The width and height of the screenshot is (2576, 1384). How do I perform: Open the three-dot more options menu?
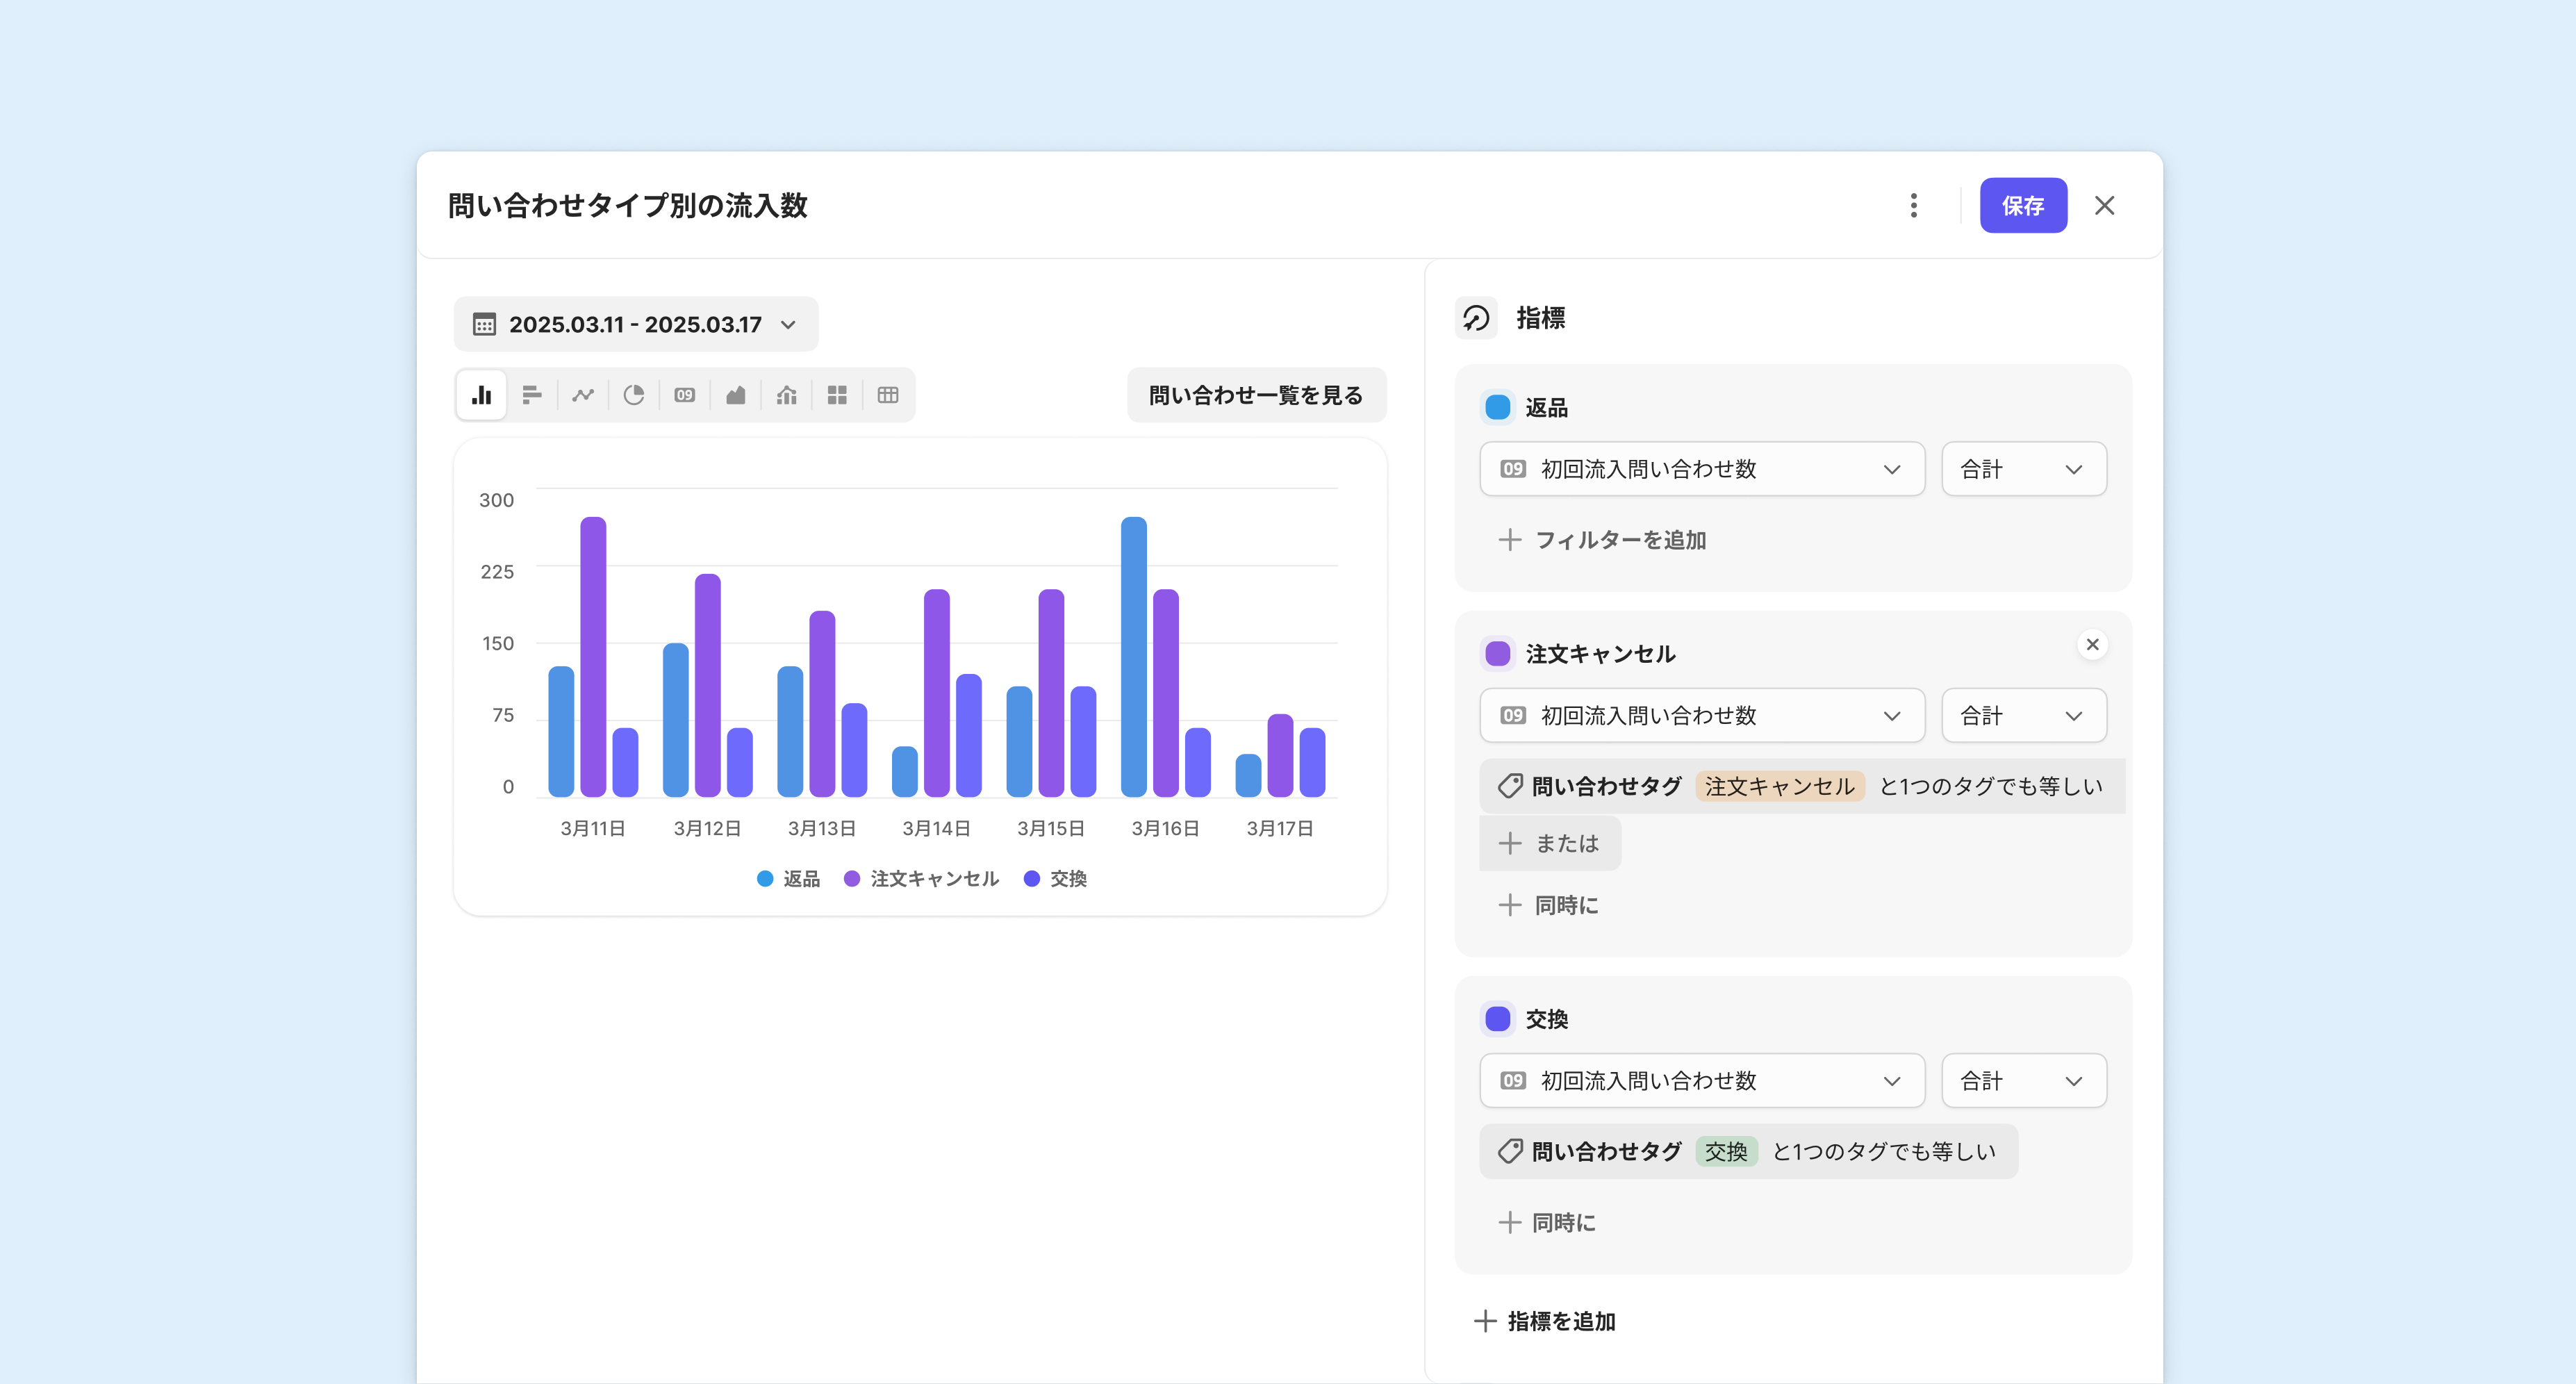pyautogui.click(x=1914, y=205)
